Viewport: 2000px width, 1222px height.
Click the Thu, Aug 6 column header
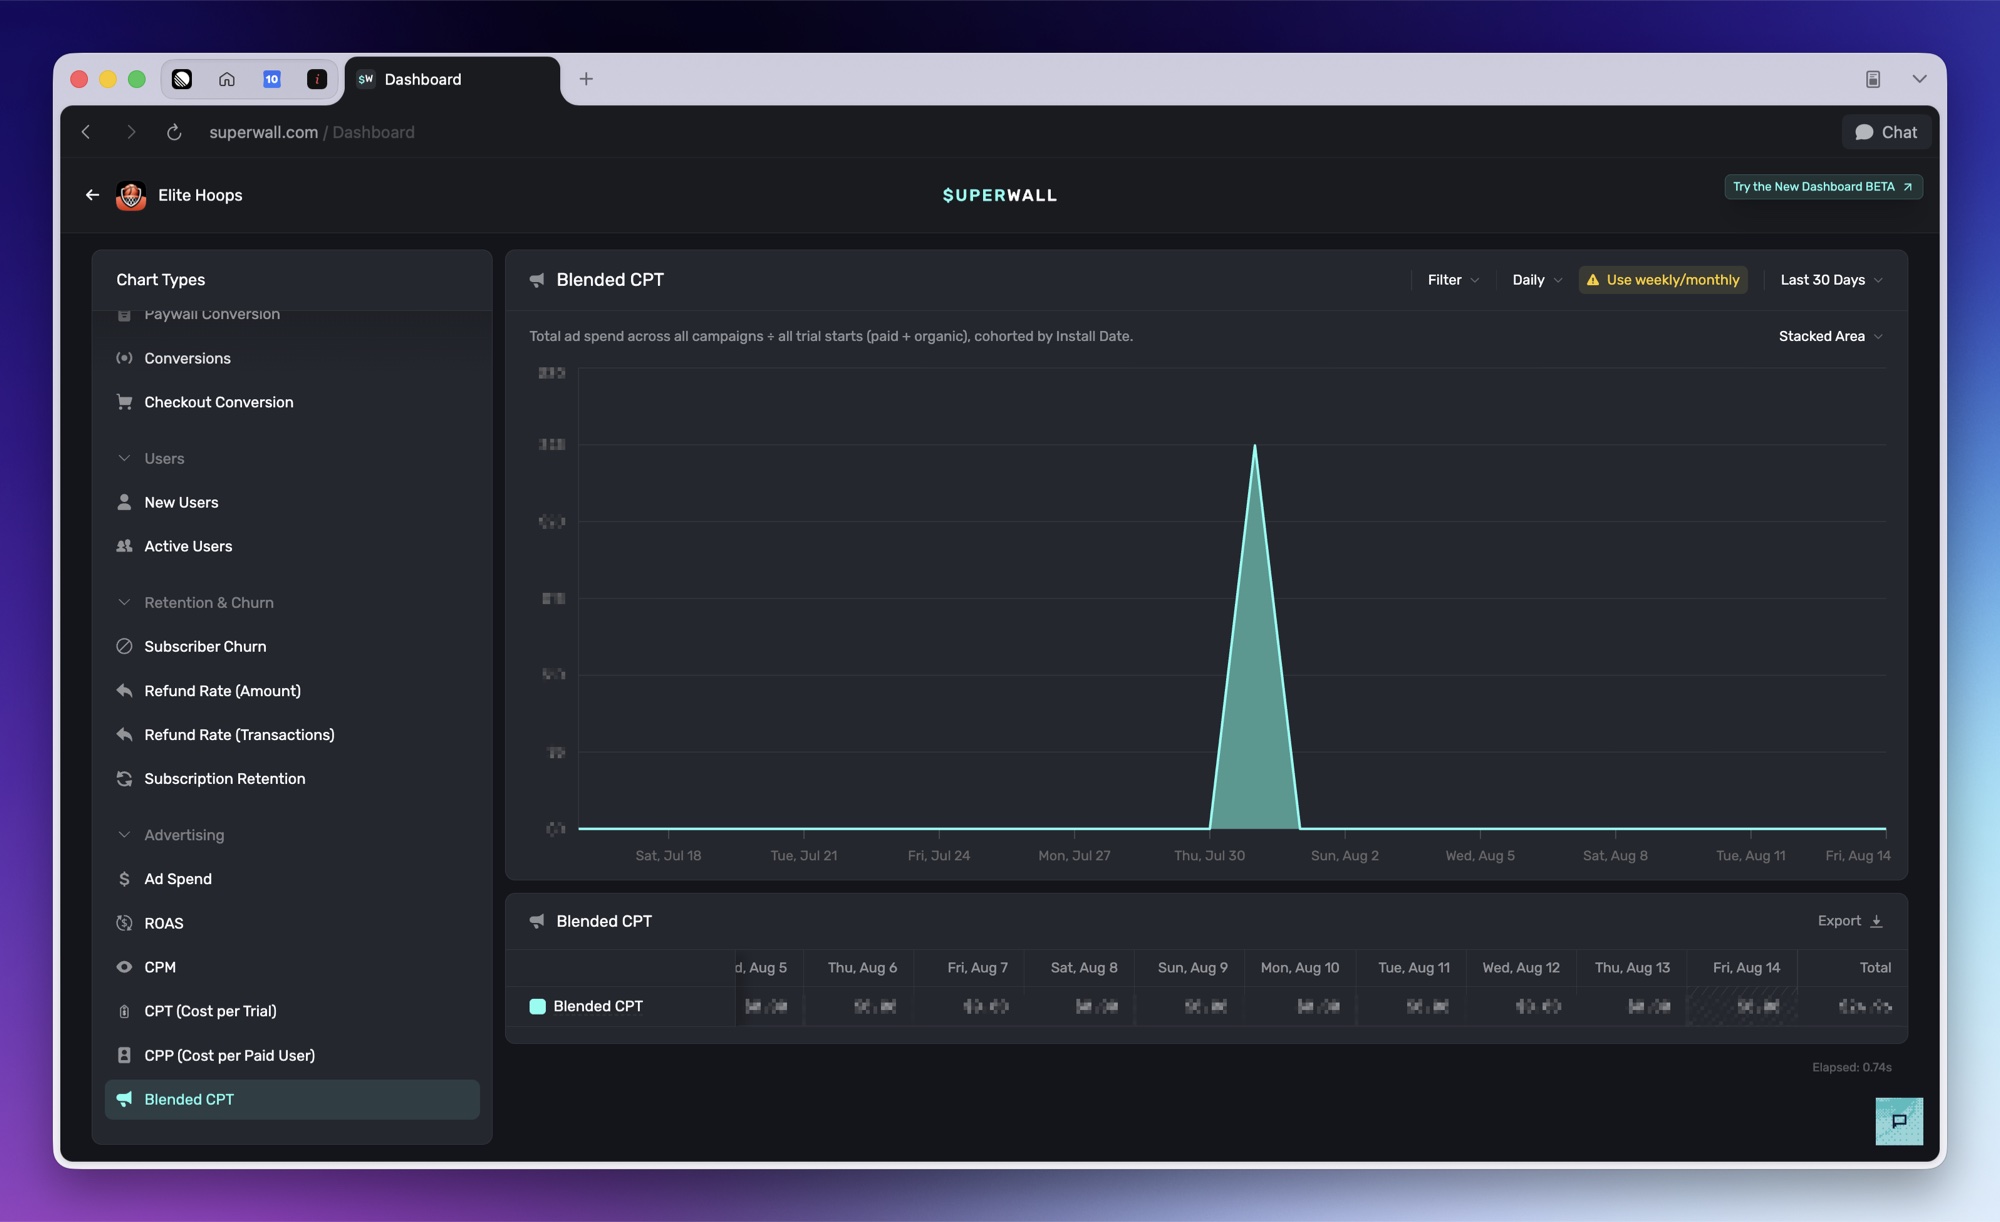pyautogui.click(x=862, y=967)
